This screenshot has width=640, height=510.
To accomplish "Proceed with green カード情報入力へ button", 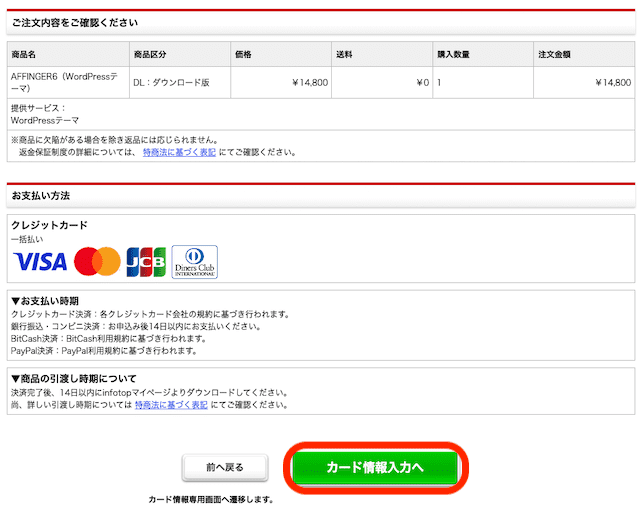I will point(375,467).
